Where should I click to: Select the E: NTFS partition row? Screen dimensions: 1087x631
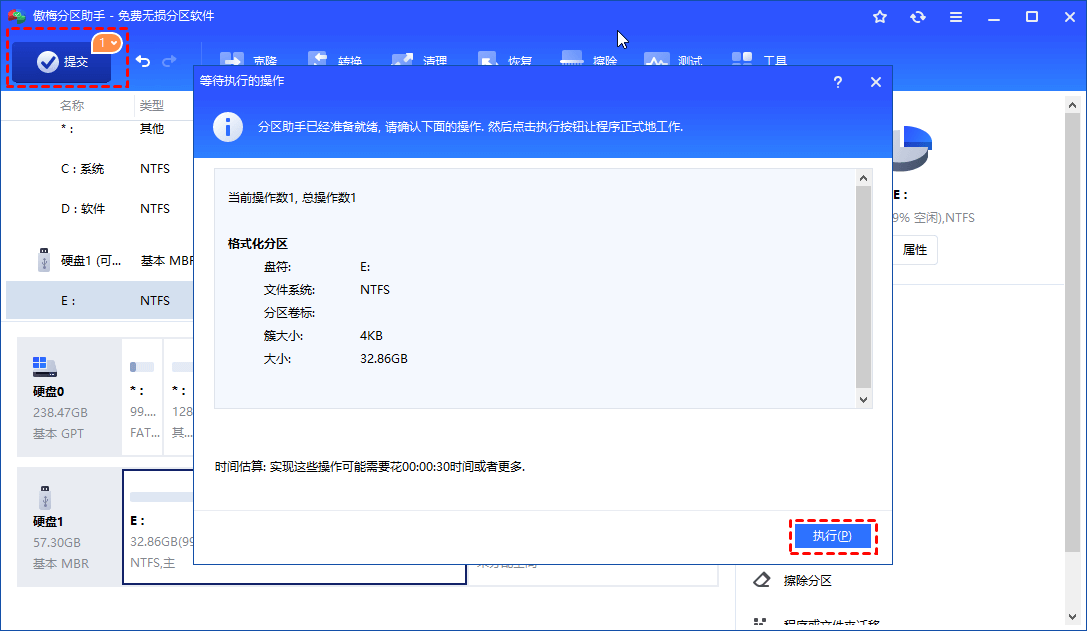coord(98,300)
